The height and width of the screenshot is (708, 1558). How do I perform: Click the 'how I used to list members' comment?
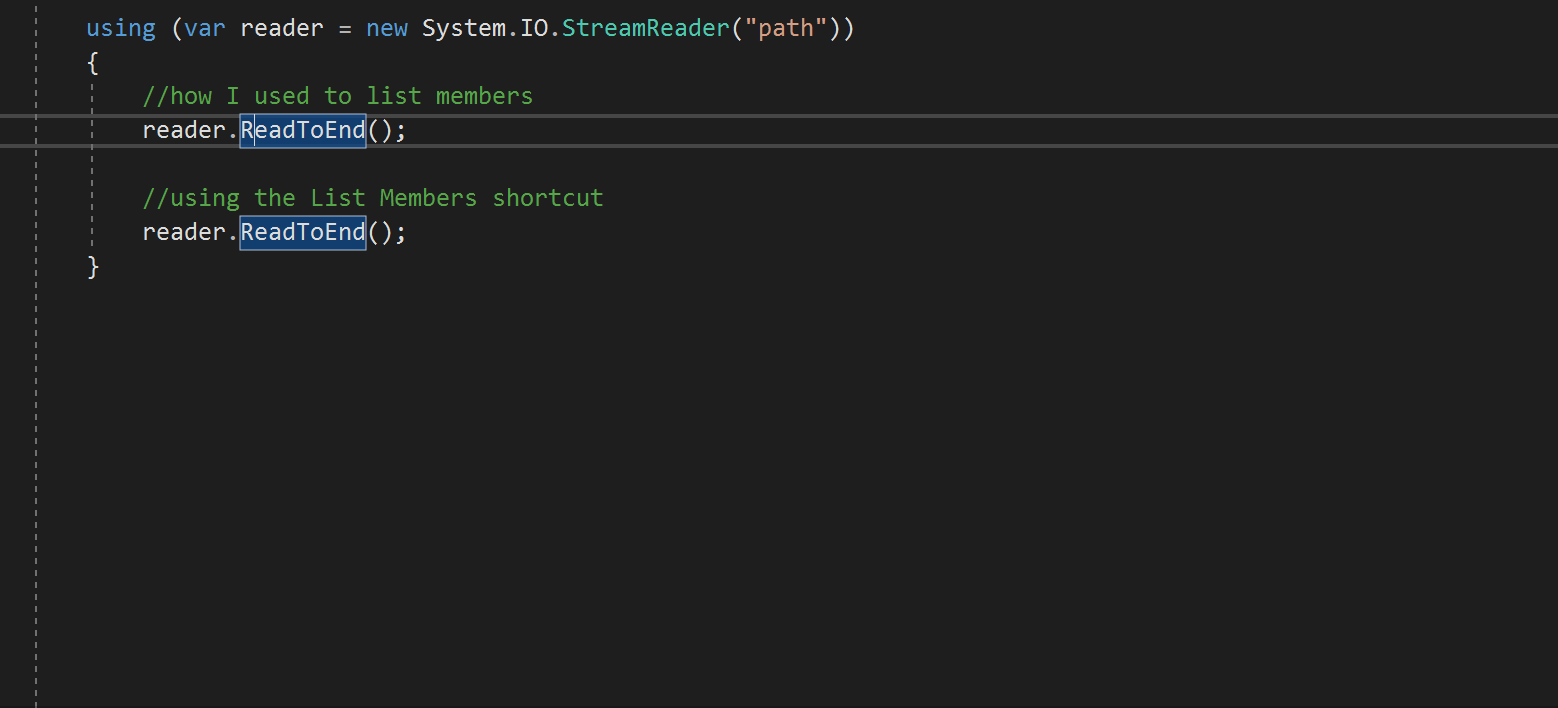338,96
